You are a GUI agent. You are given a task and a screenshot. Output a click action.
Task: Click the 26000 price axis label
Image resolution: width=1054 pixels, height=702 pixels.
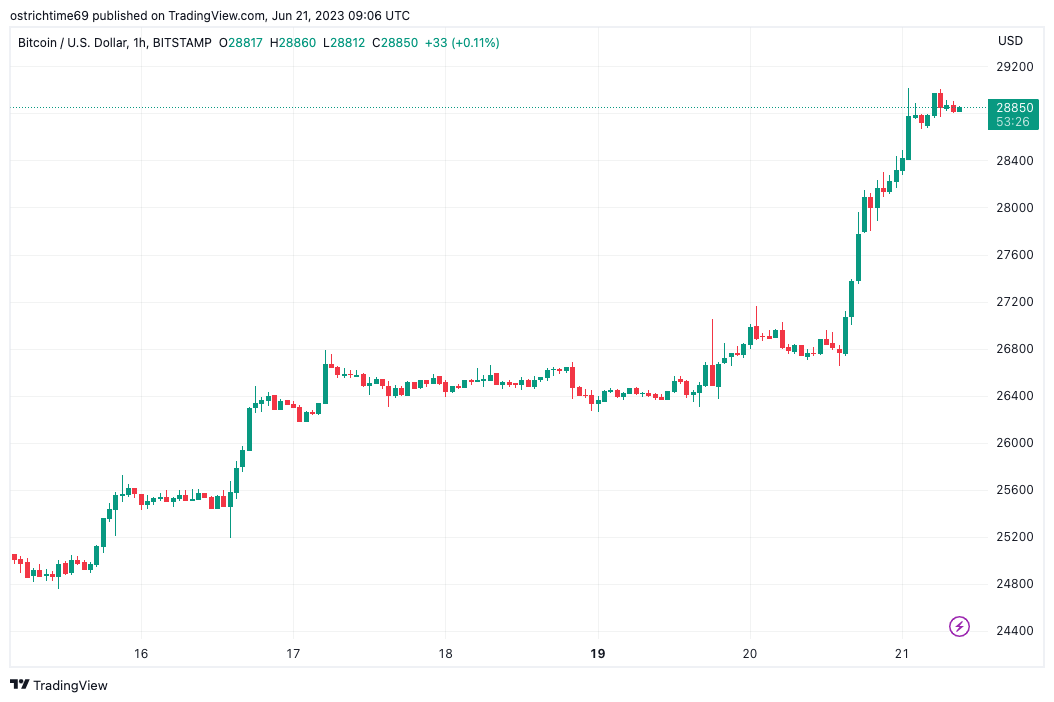click(1015, 443)
